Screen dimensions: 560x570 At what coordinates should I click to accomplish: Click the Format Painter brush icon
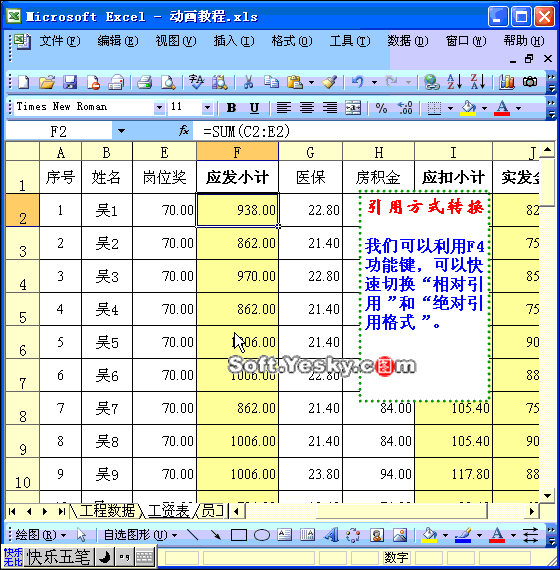(329, 82)
